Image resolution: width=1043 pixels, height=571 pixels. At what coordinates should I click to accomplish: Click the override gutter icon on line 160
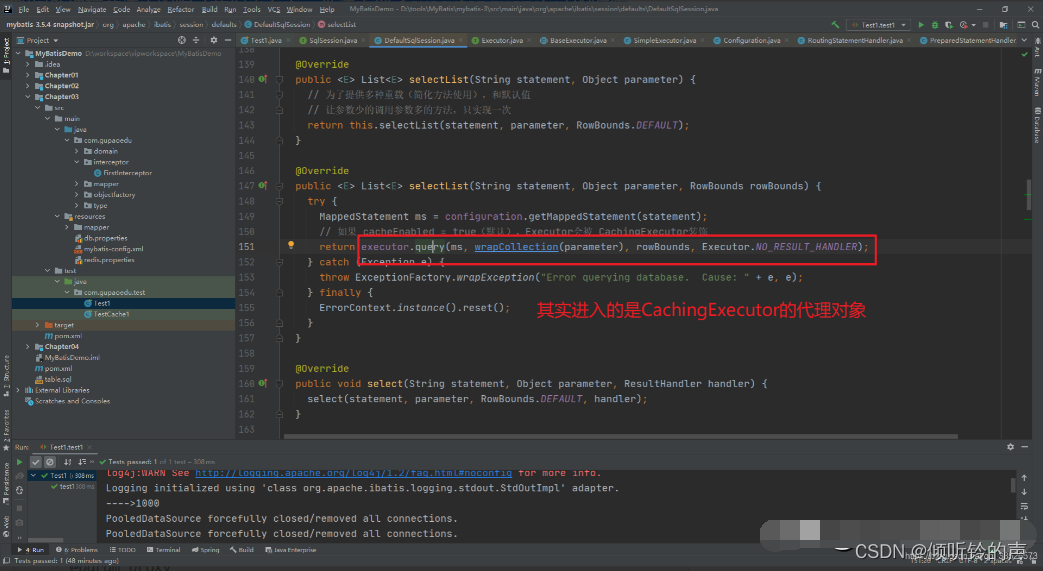point(263,383)
